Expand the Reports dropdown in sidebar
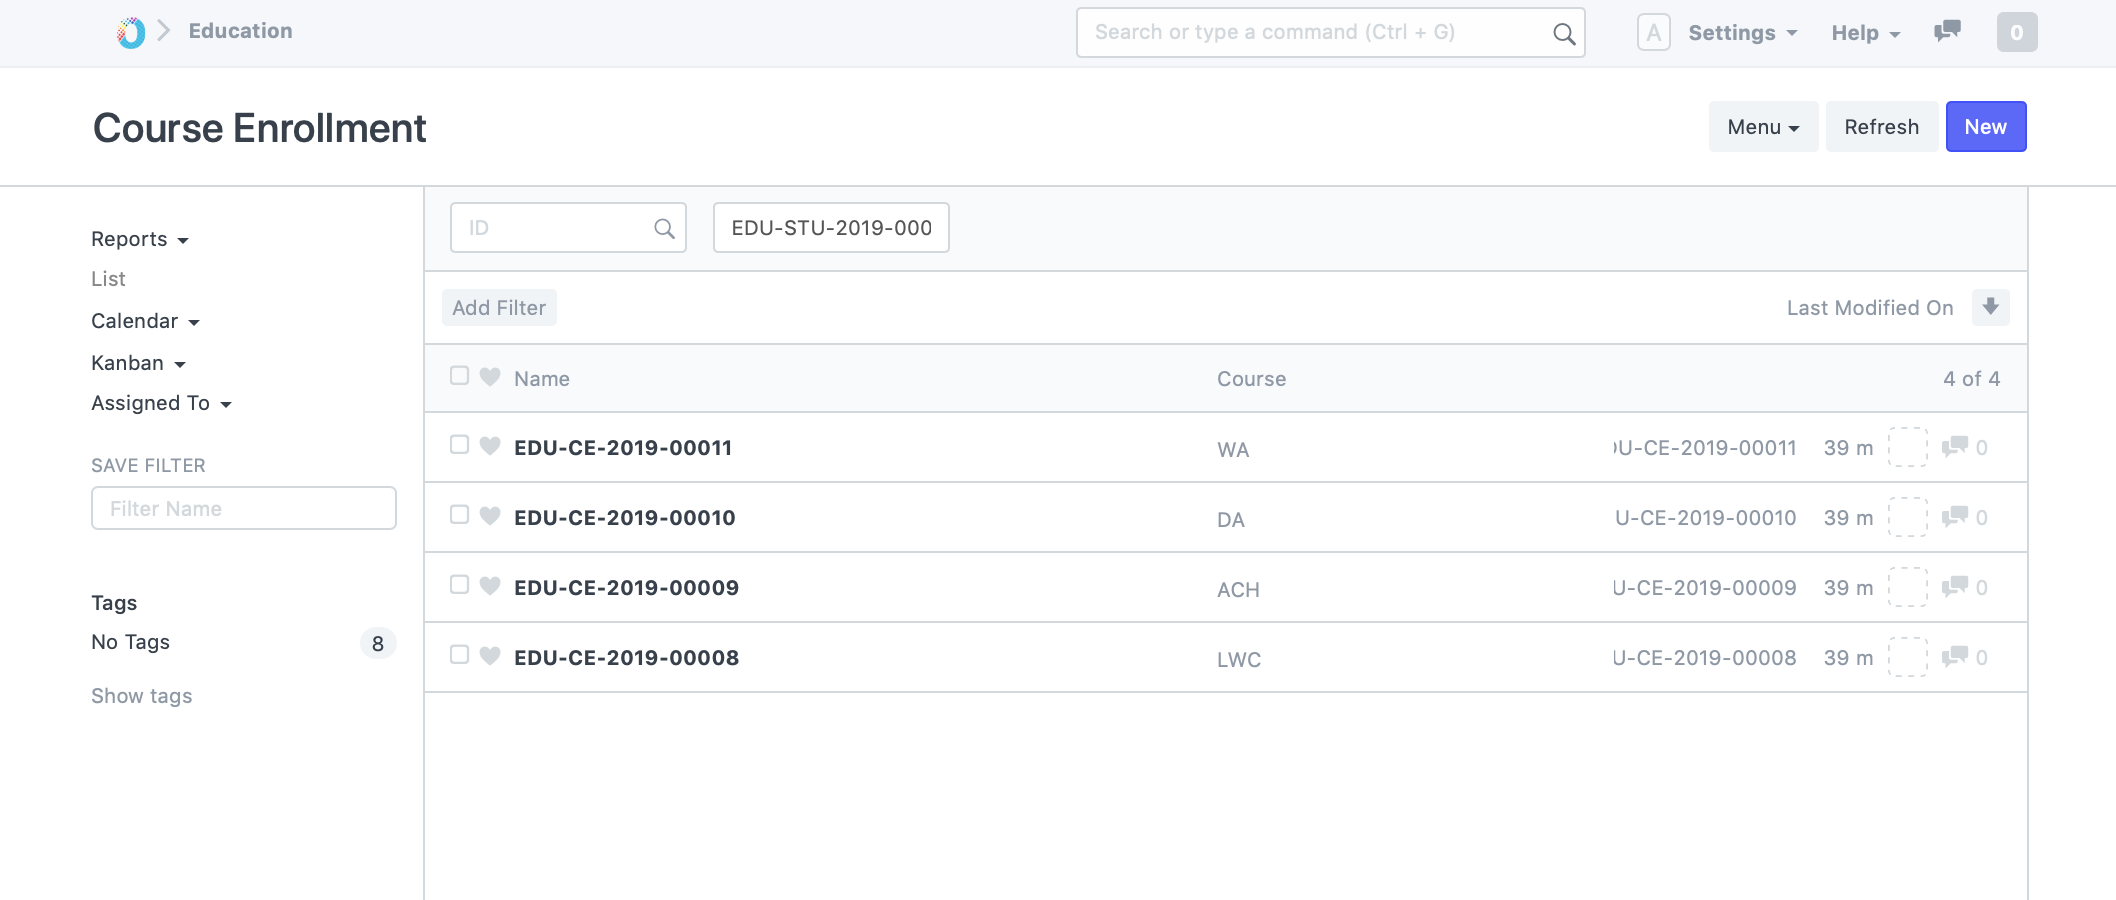2116x900 pixels. pos(139,239)
